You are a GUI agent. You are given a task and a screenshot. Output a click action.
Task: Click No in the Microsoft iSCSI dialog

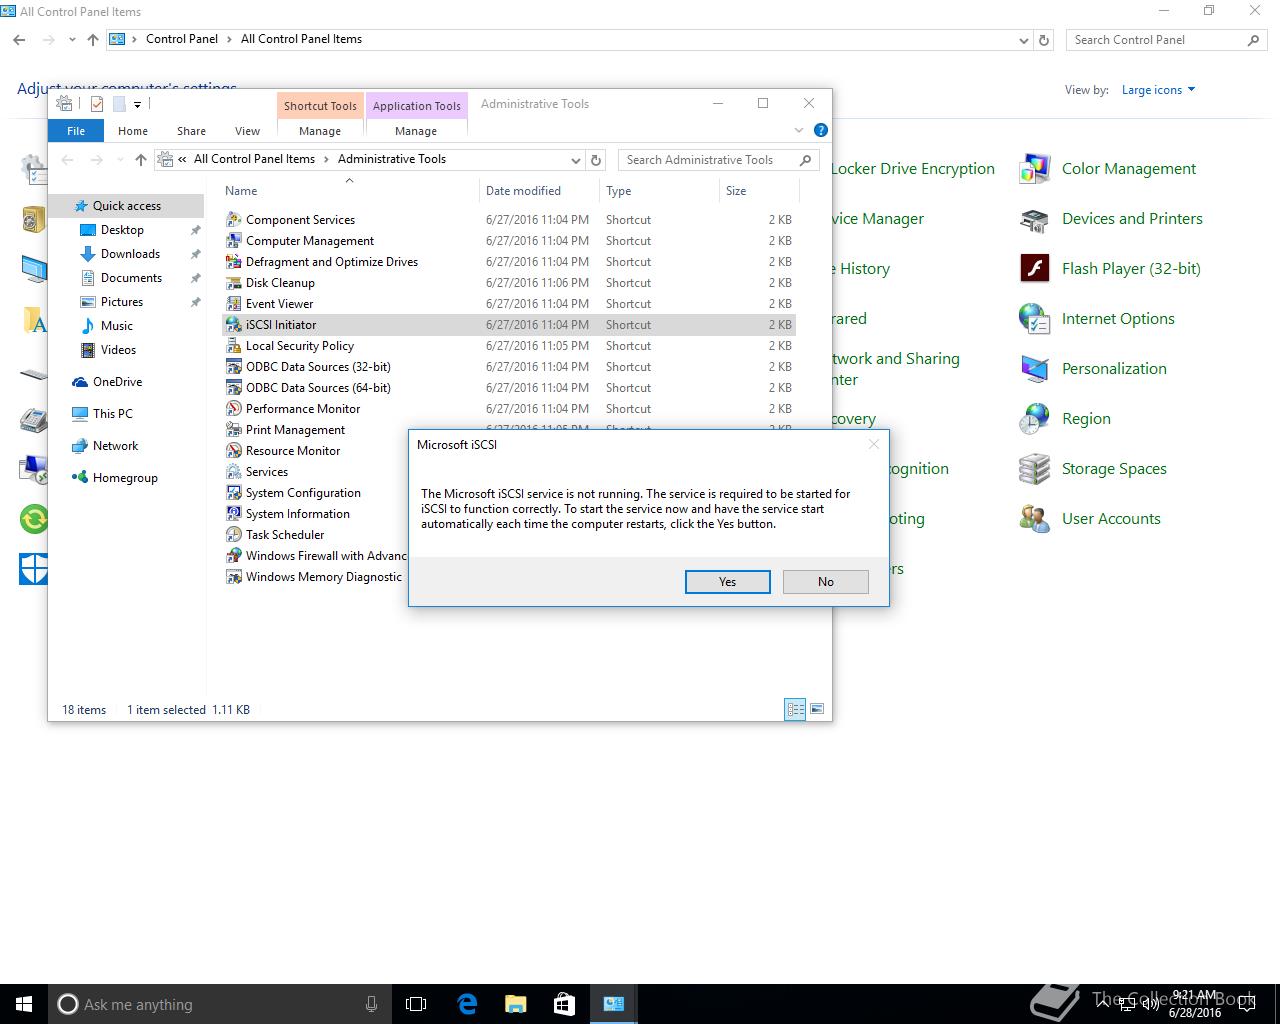pyautogui.click(x=825, y=582)
